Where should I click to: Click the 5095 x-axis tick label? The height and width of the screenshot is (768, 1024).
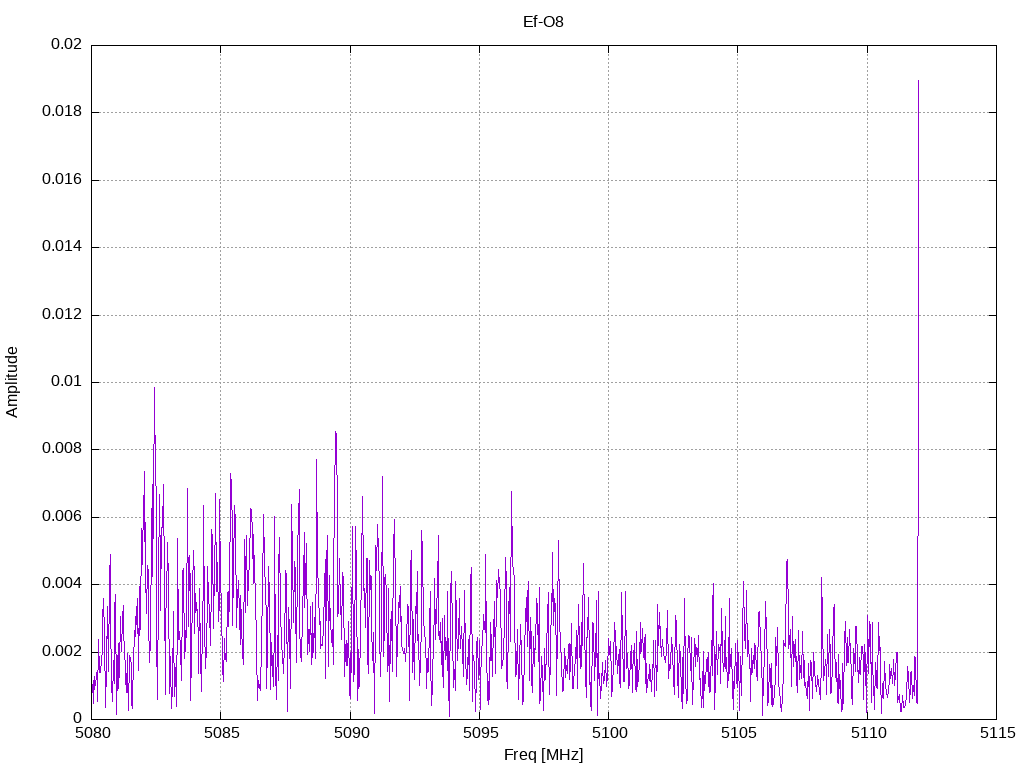479,733
